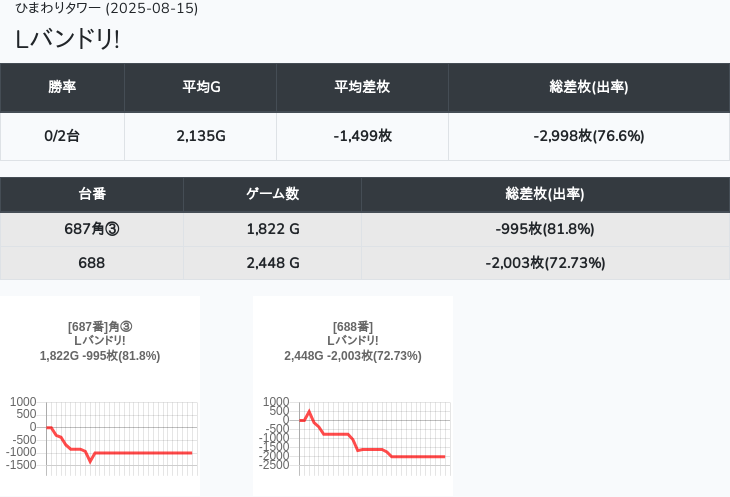Viewport: 730px width, 497px height.
Task: Select the -2,003枚(72.73%) result cell
Action: (545, 263)
